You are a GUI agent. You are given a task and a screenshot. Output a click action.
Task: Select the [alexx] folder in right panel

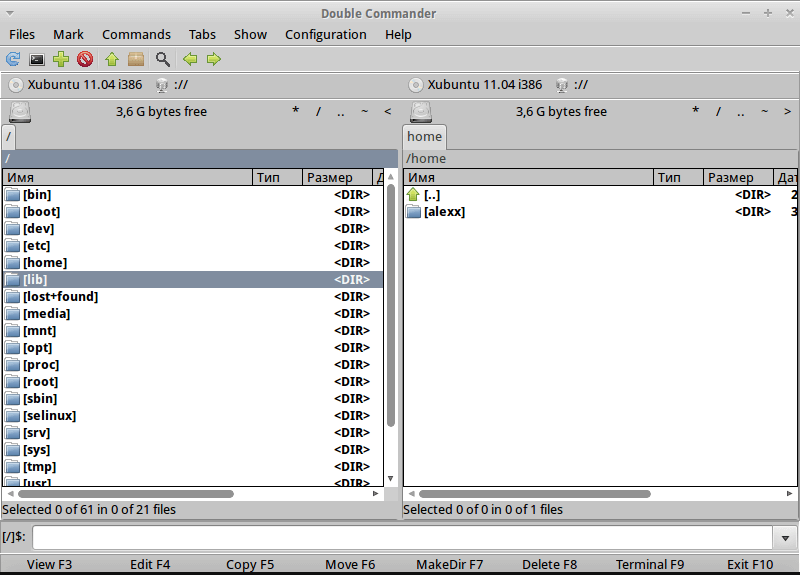444,212
